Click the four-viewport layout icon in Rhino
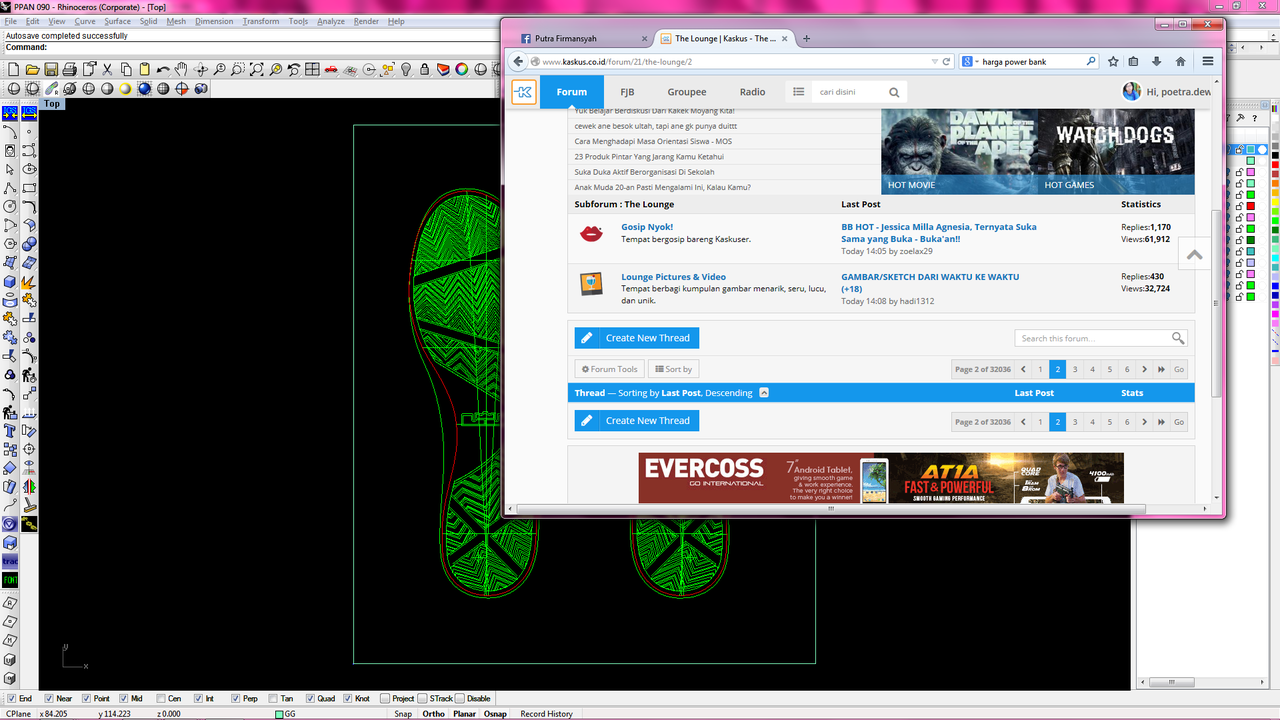1280x720 pixels. (312, 69)
